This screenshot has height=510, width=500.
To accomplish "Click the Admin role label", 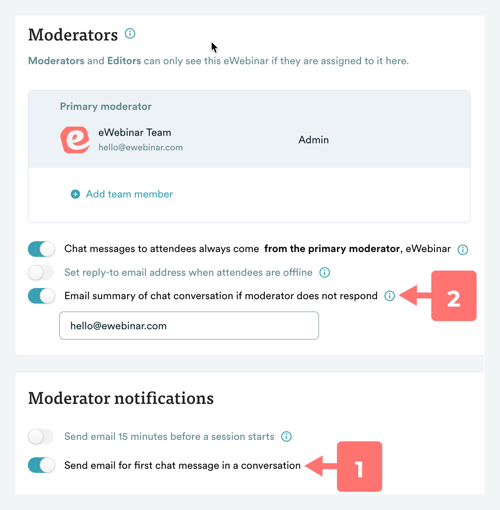I will [313, 140].
